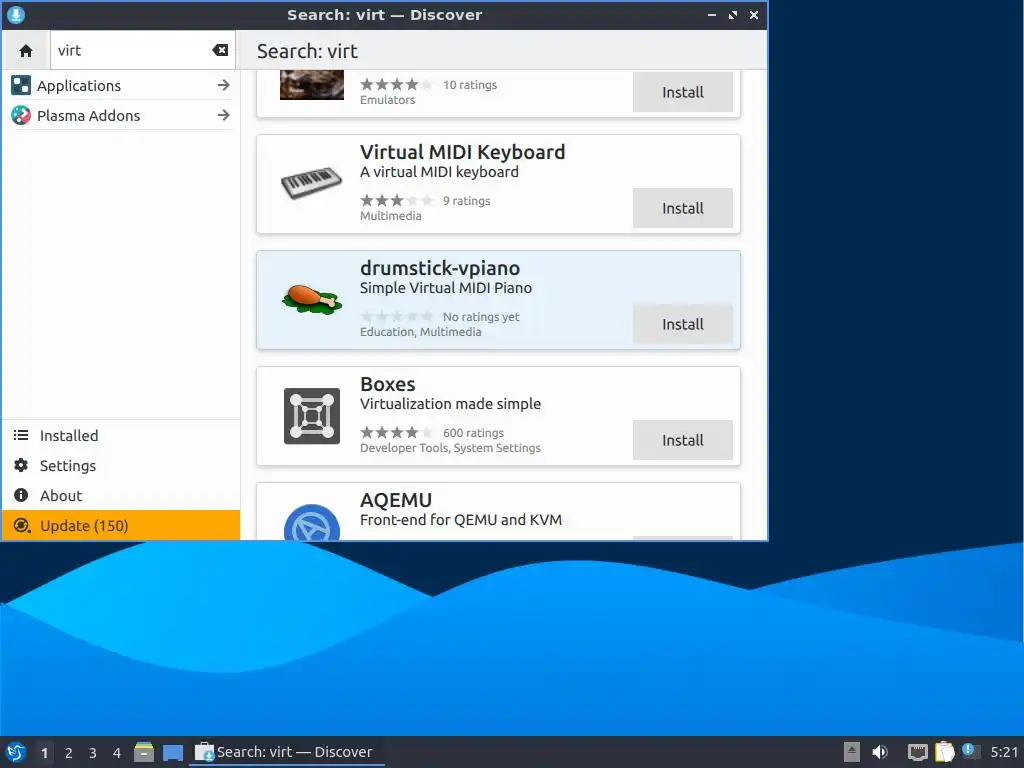The width and height of the screenshot is (1024, 768).
Task: Open the Installed list
Action: tap(121, 436)
